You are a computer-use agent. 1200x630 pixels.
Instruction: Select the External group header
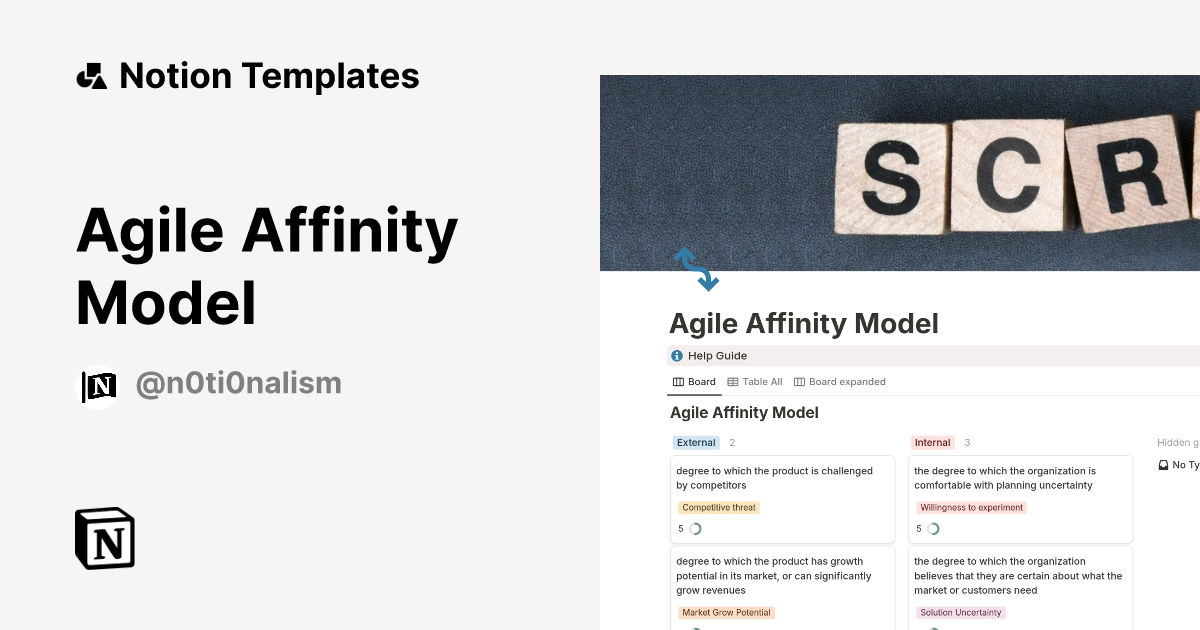[696, 442]
